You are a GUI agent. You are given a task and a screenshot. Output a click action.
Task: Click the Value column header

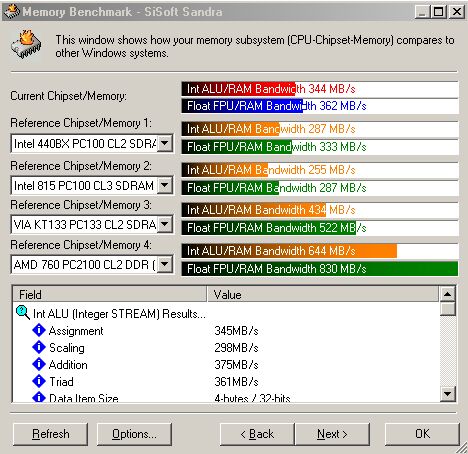[x=323, y=294]
